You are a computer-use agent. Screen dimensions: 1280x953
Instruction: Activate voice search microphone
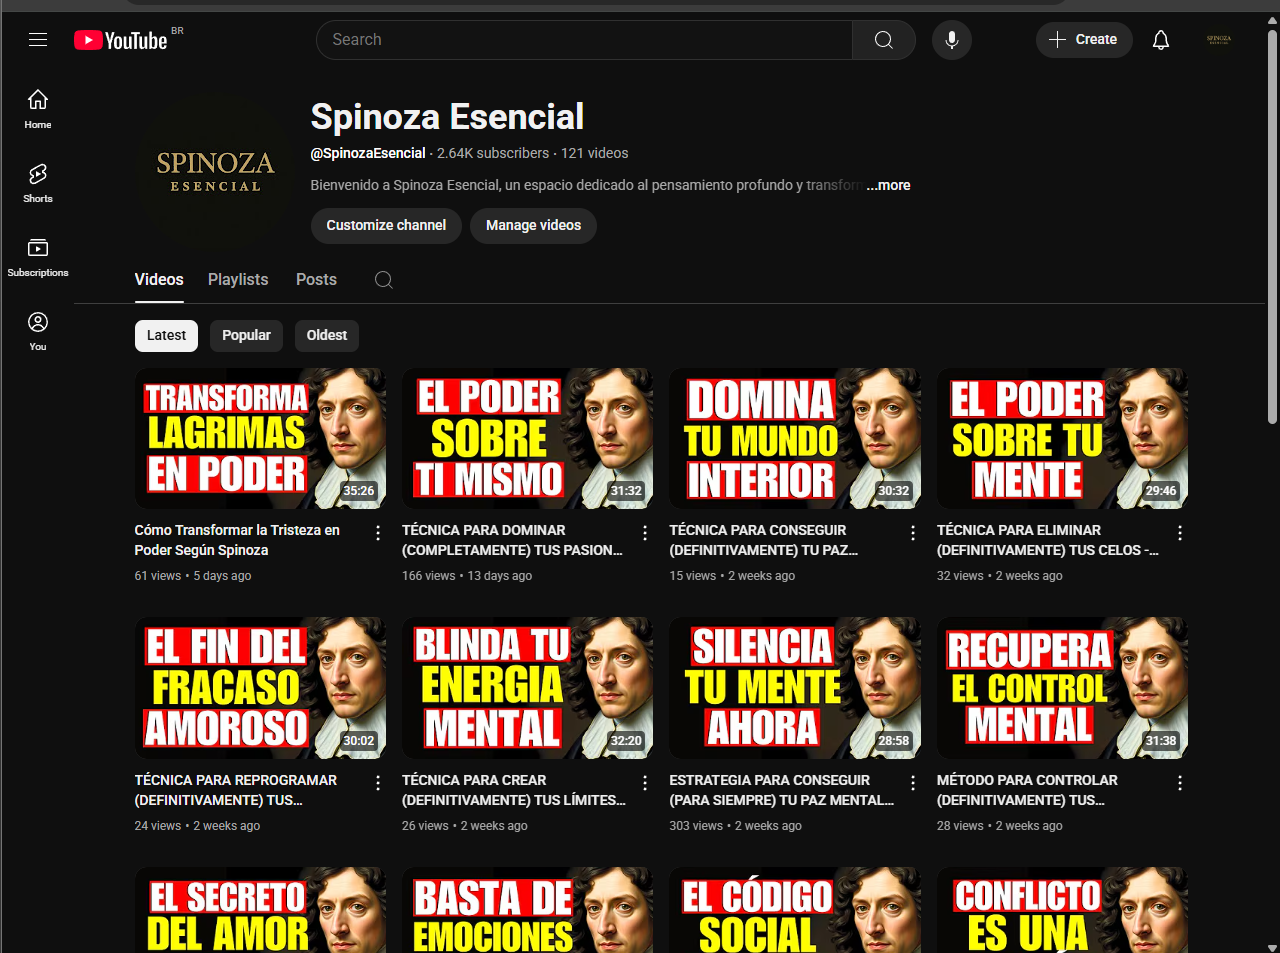click(952, 40)
